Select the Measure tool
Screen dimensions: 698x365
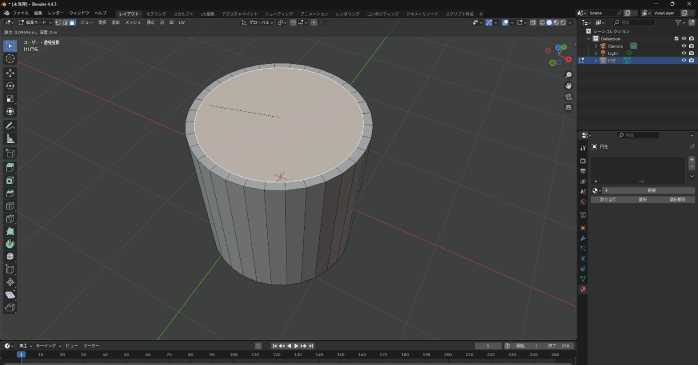coord(10,139)
